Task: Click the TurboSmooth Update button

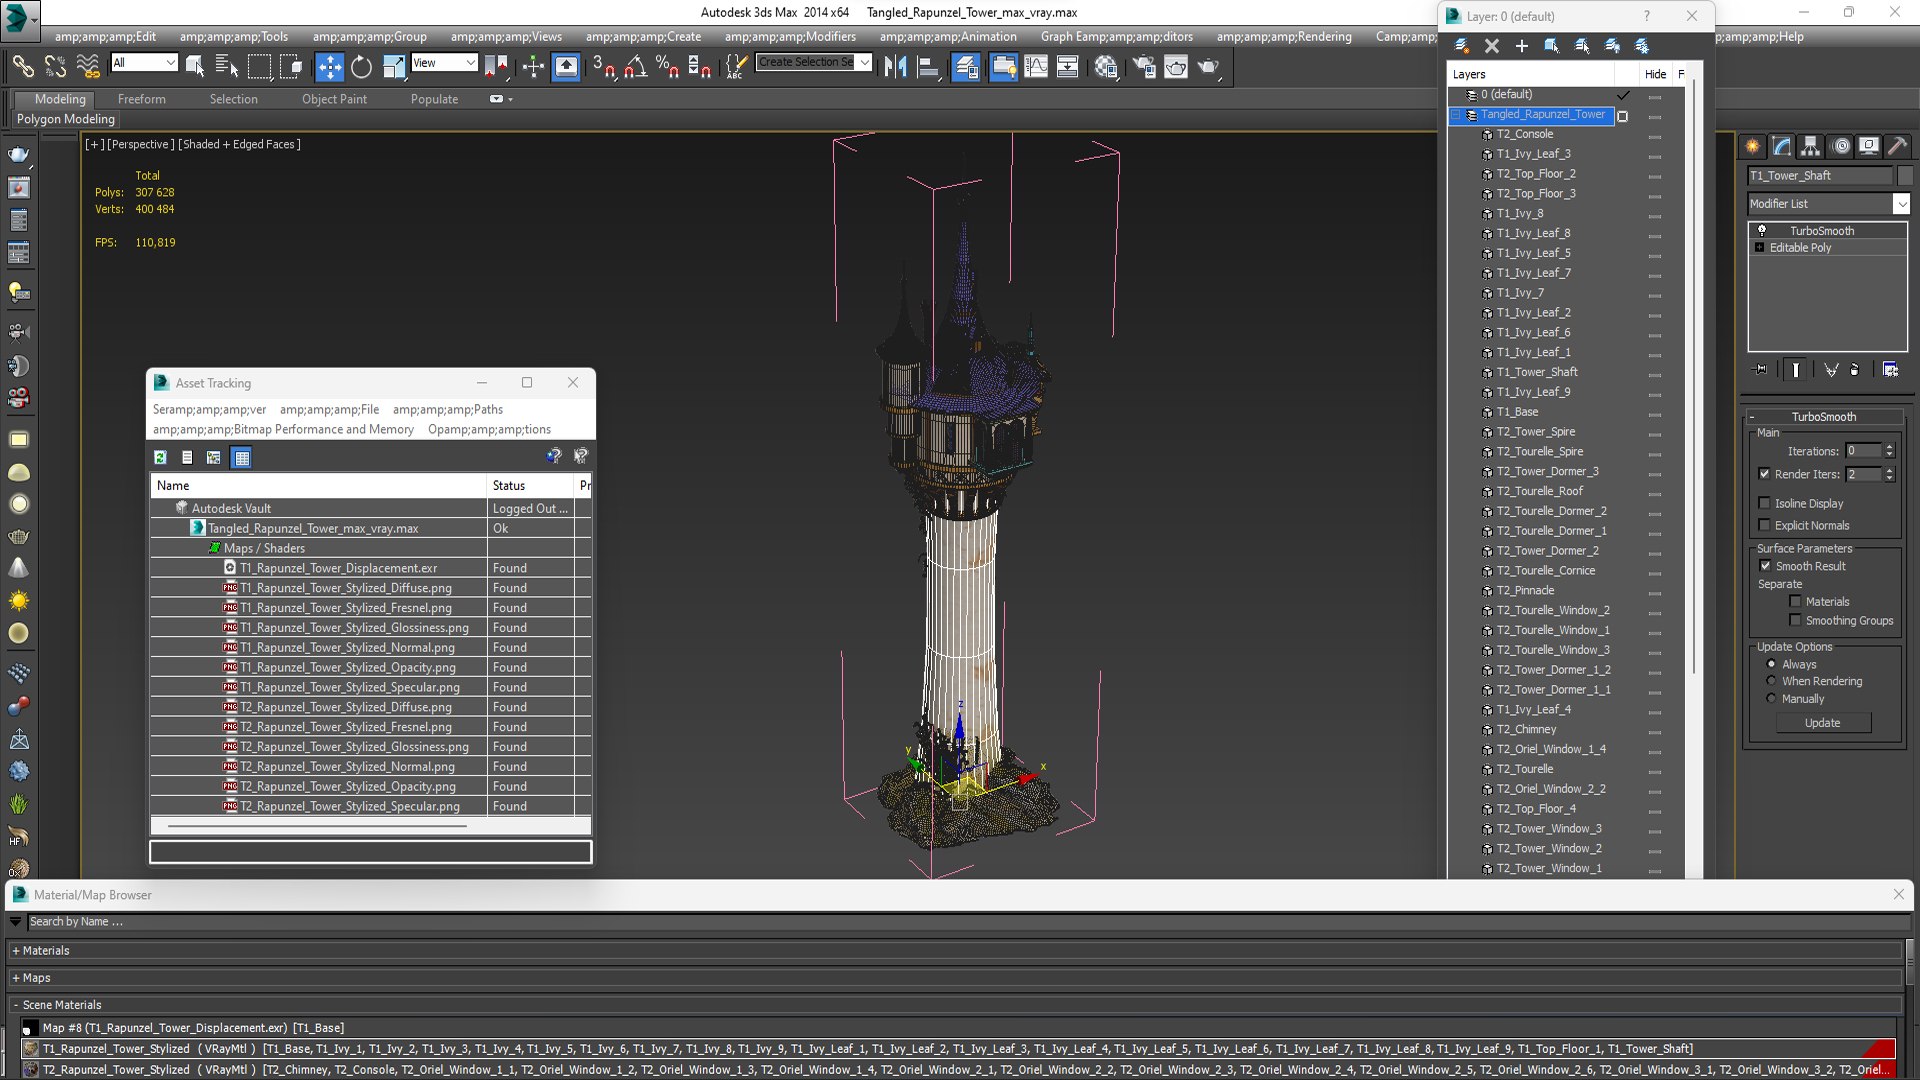Action: [1822, 722]
